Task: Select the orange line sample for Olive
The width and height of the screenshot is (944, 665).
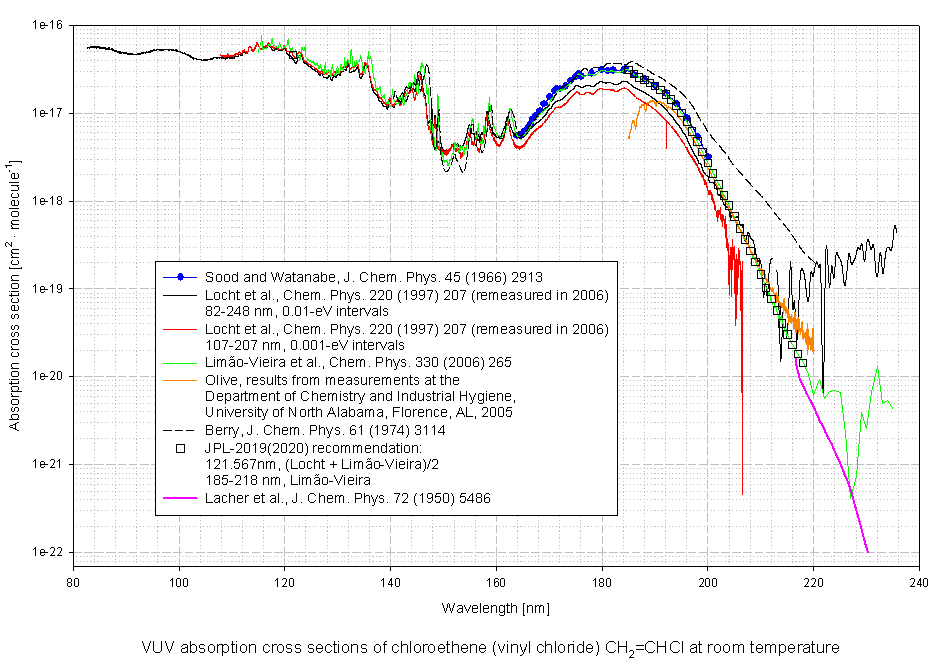Action: pyautogui.click(x=180, y=380)
